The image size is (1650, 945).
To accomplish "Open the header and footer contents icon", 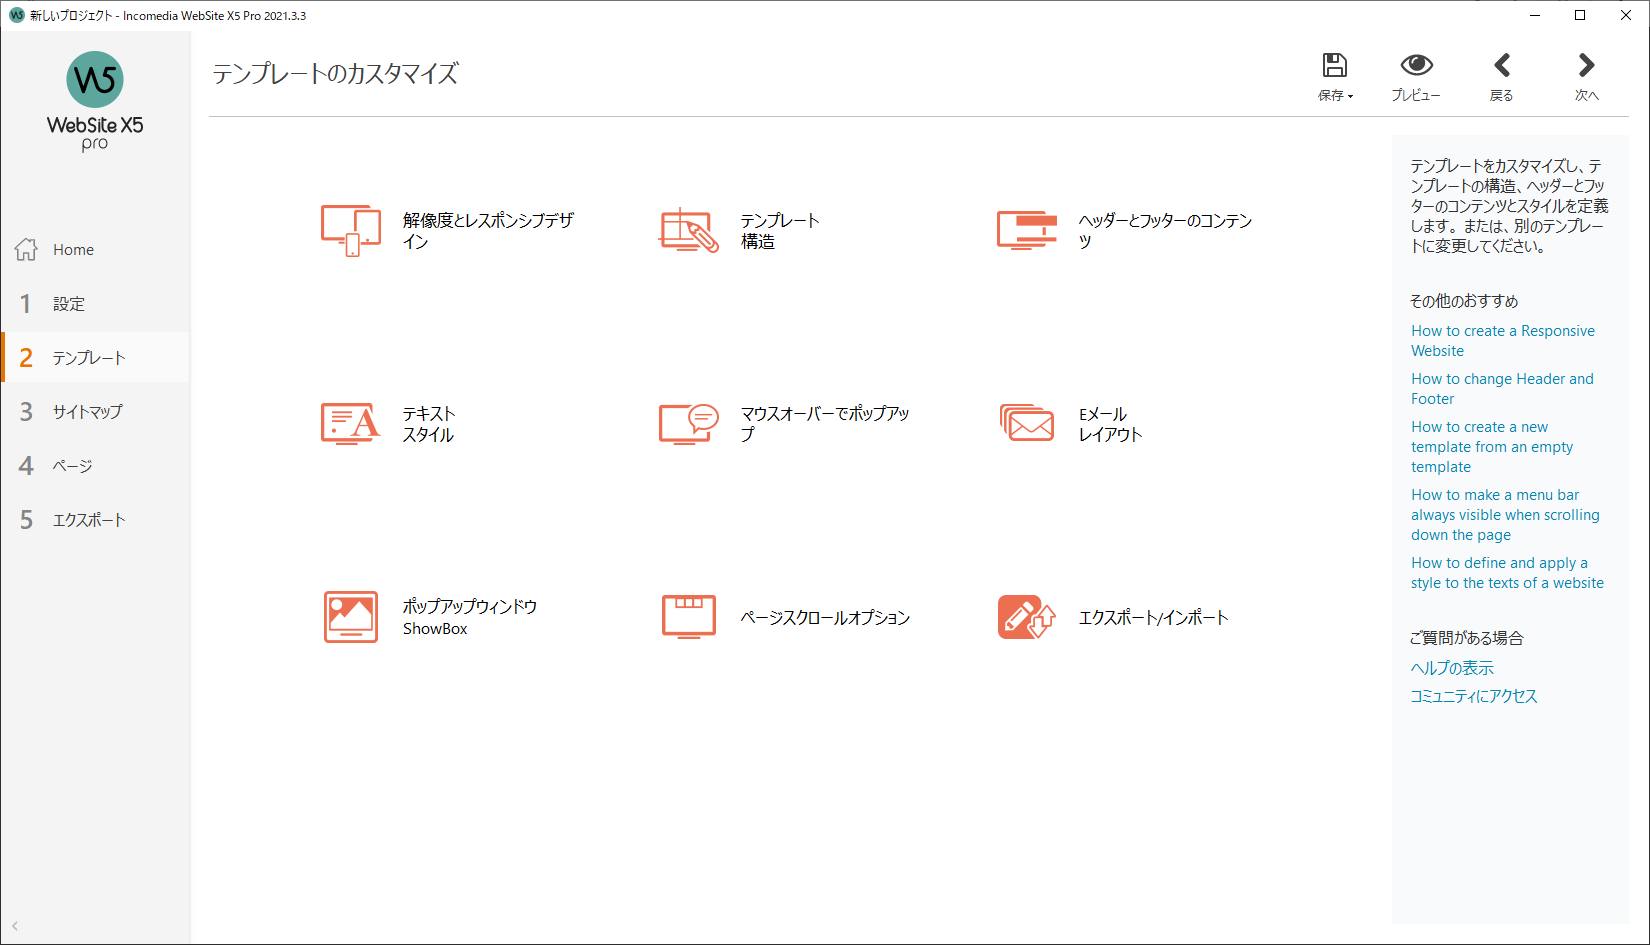I will pyautogui.click(x=1027, y=230).
